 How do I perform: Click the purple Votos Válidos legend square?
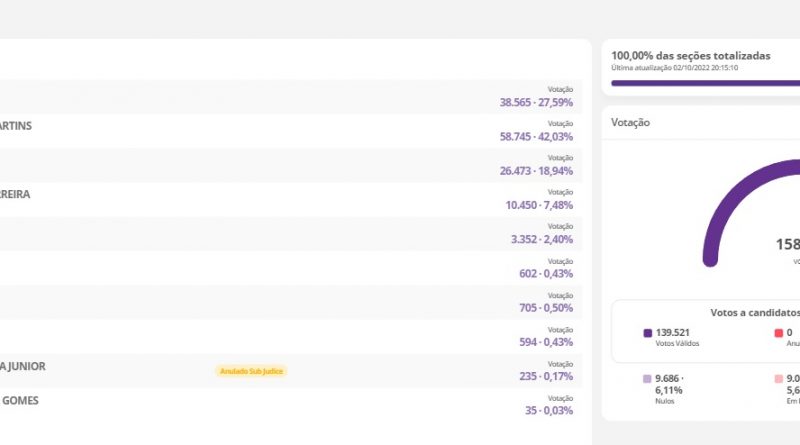coord(647,333)
